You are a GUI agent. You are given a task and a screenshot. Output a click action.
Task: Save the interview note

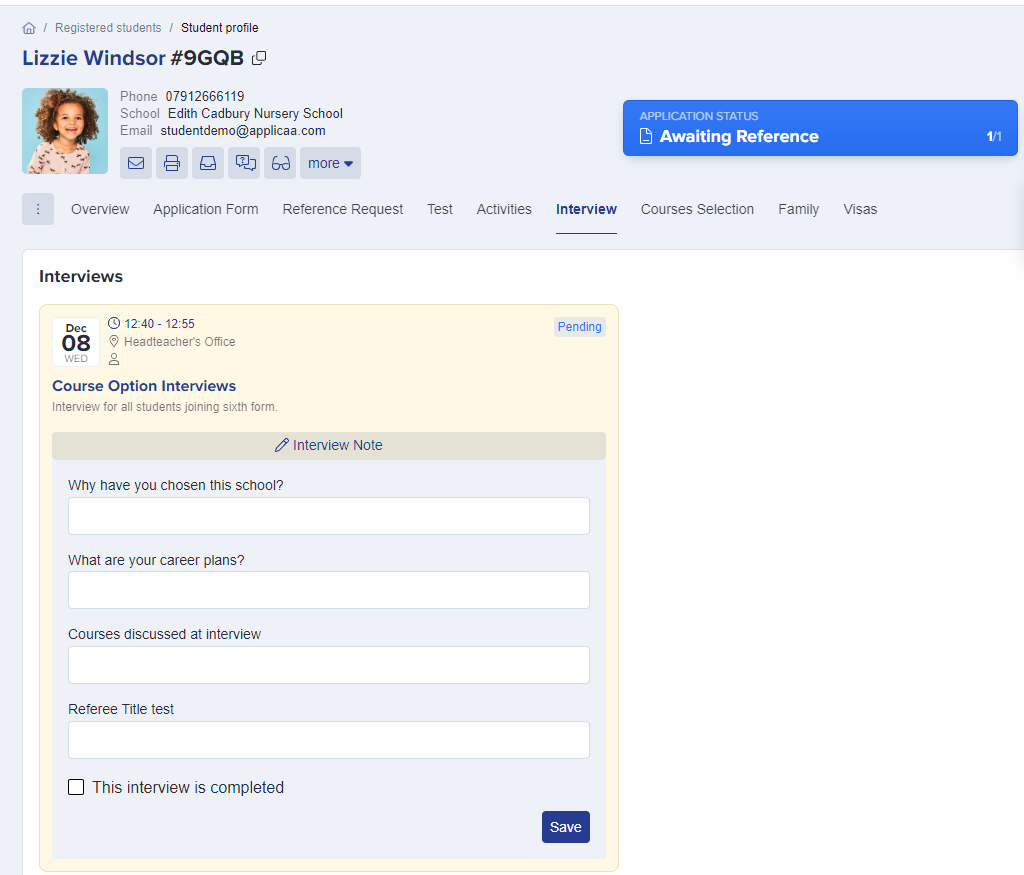(x=565, y=827)
